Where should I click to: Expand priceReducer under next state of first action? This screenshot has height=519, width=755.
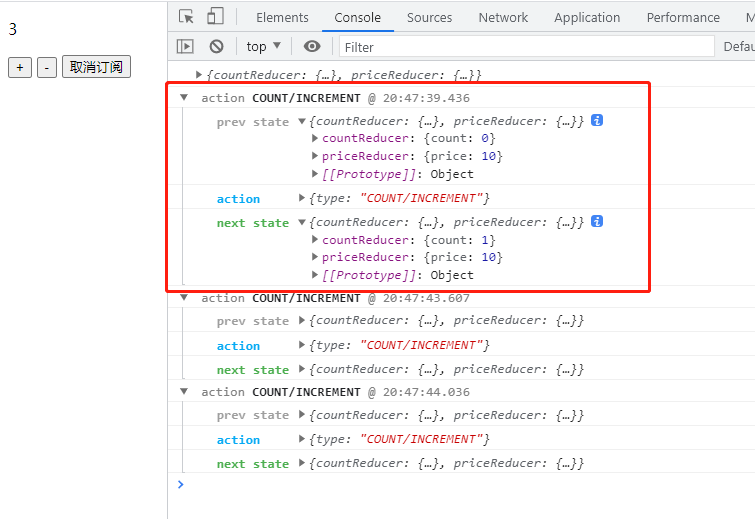coord(314,257)
